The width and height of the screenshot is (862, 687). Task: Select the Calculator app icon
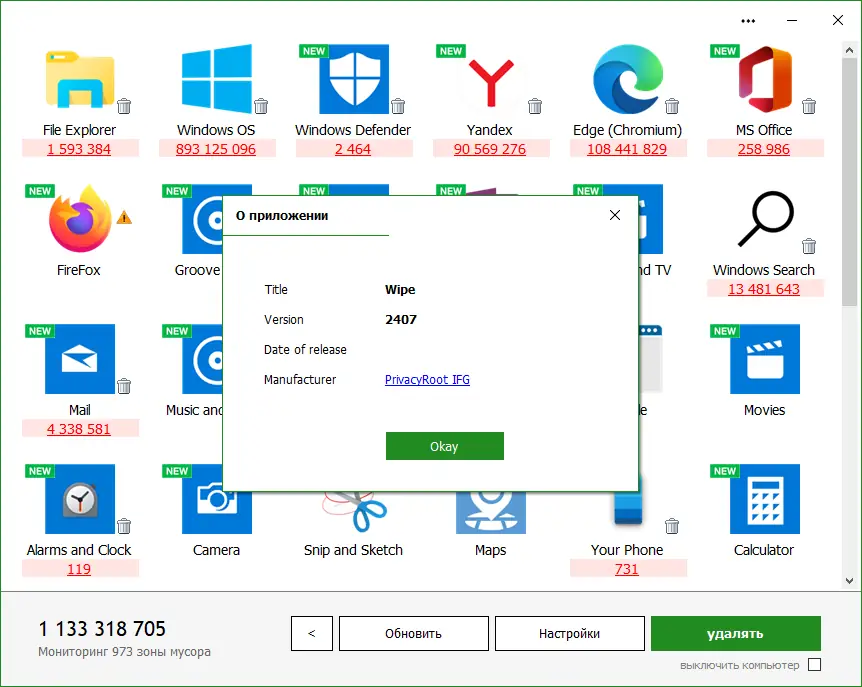click(765, 499)
